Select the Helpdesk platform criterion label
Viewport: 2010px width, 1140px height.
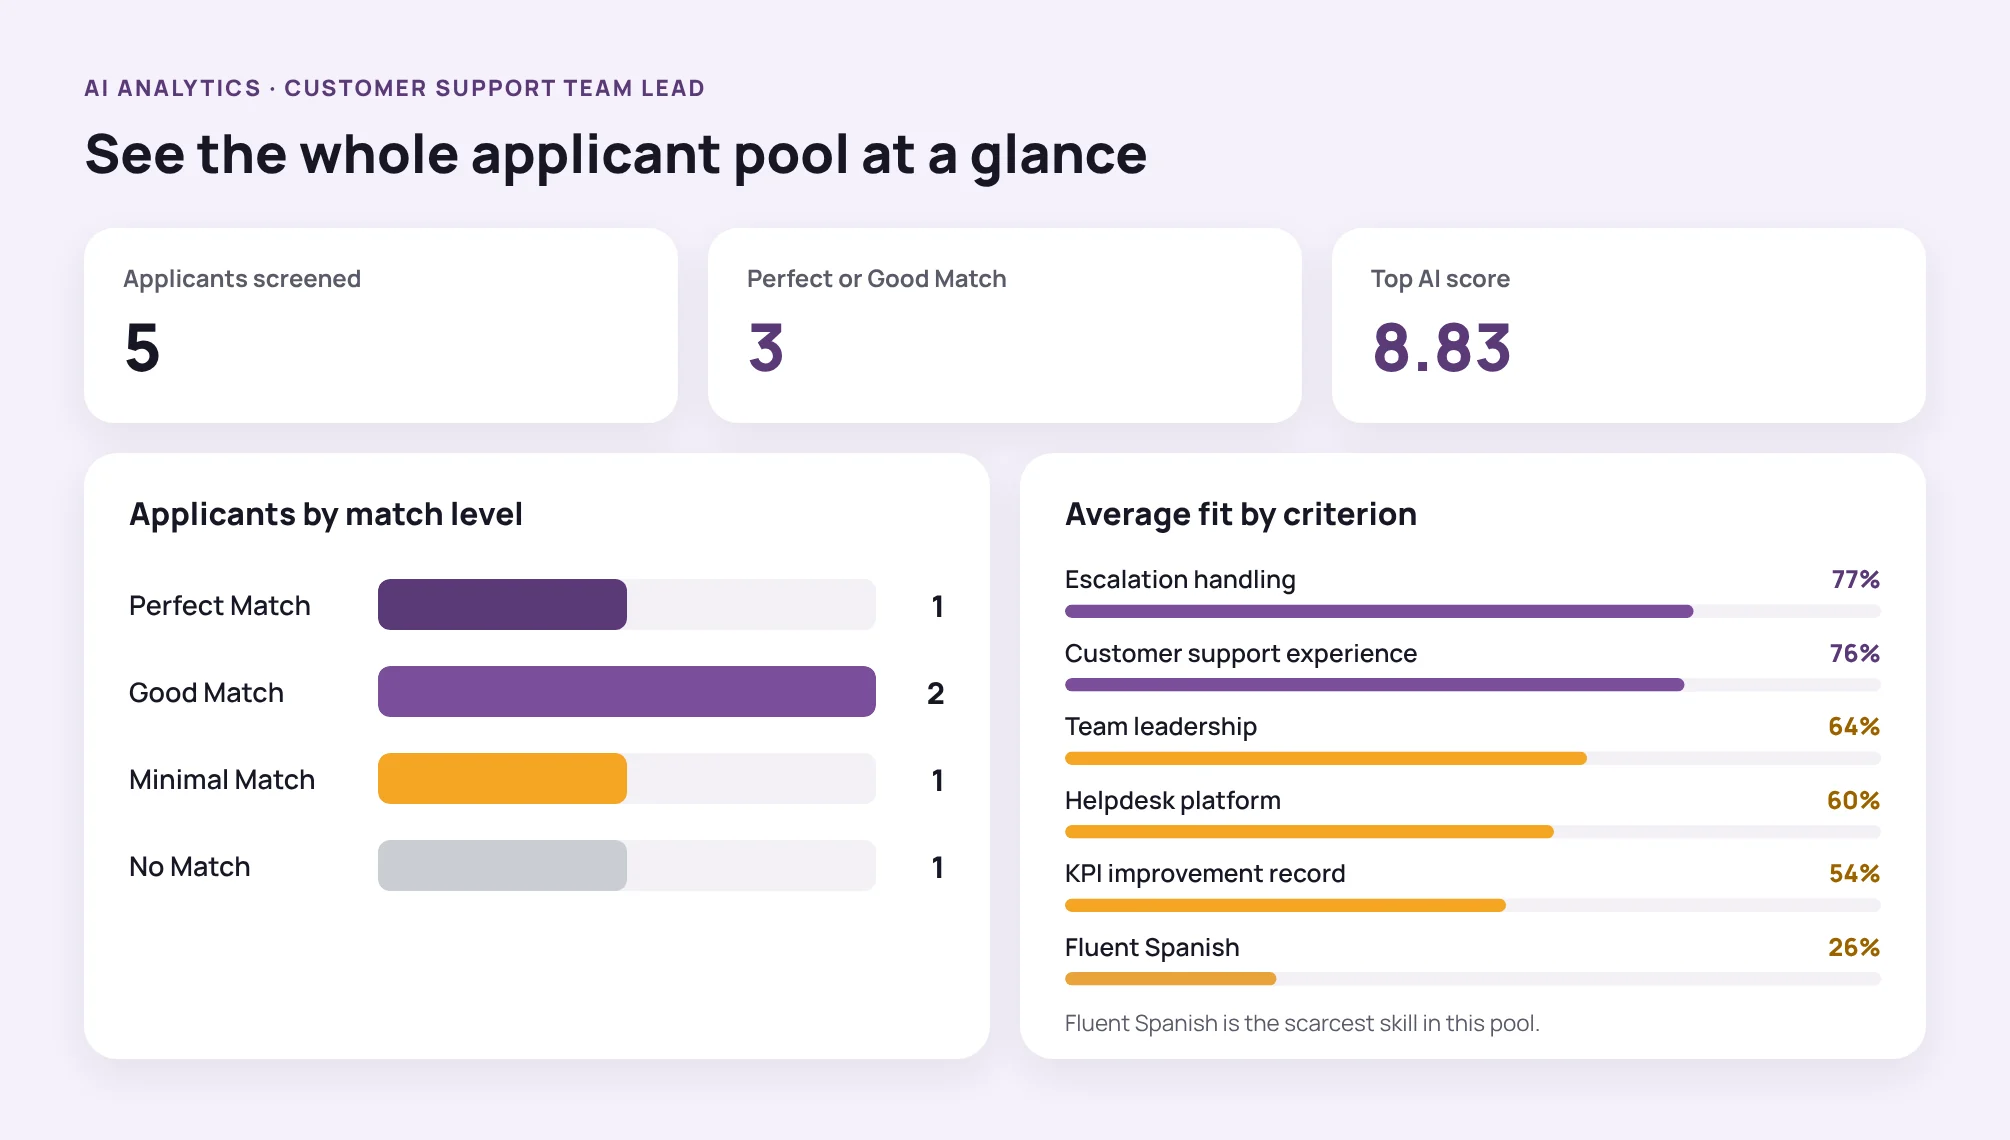pos(1173,800)
